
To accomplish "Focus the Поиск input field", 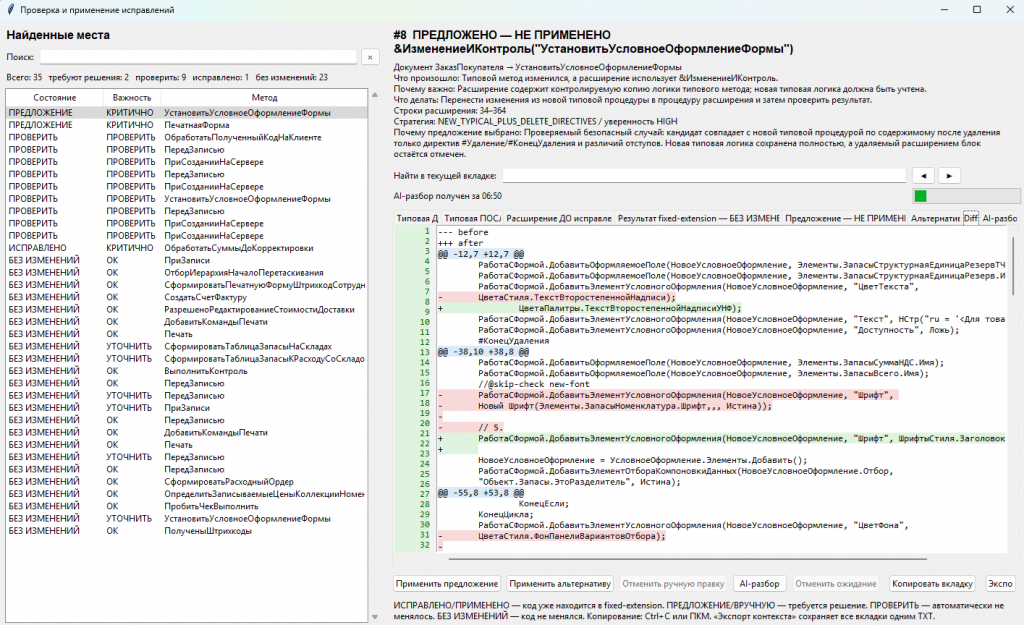I will coord(199,57).
